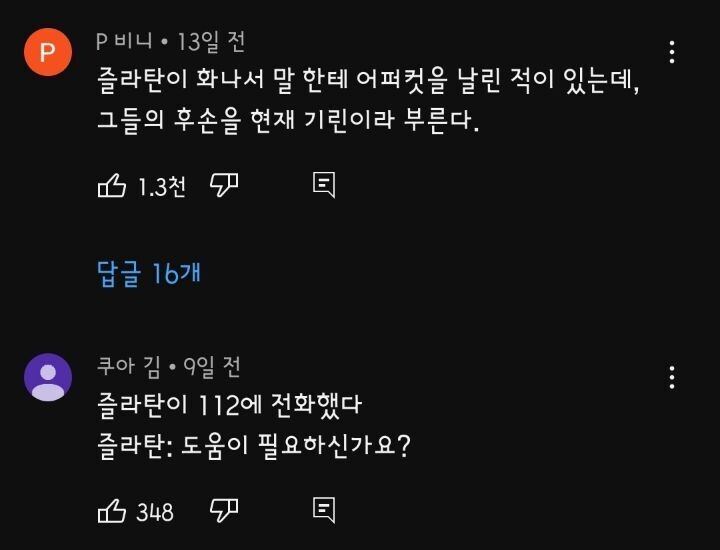Click comment text mentioning 기린이라 부른다
Viewport: 720px width, 550px height.
click(x=289, y=124)
